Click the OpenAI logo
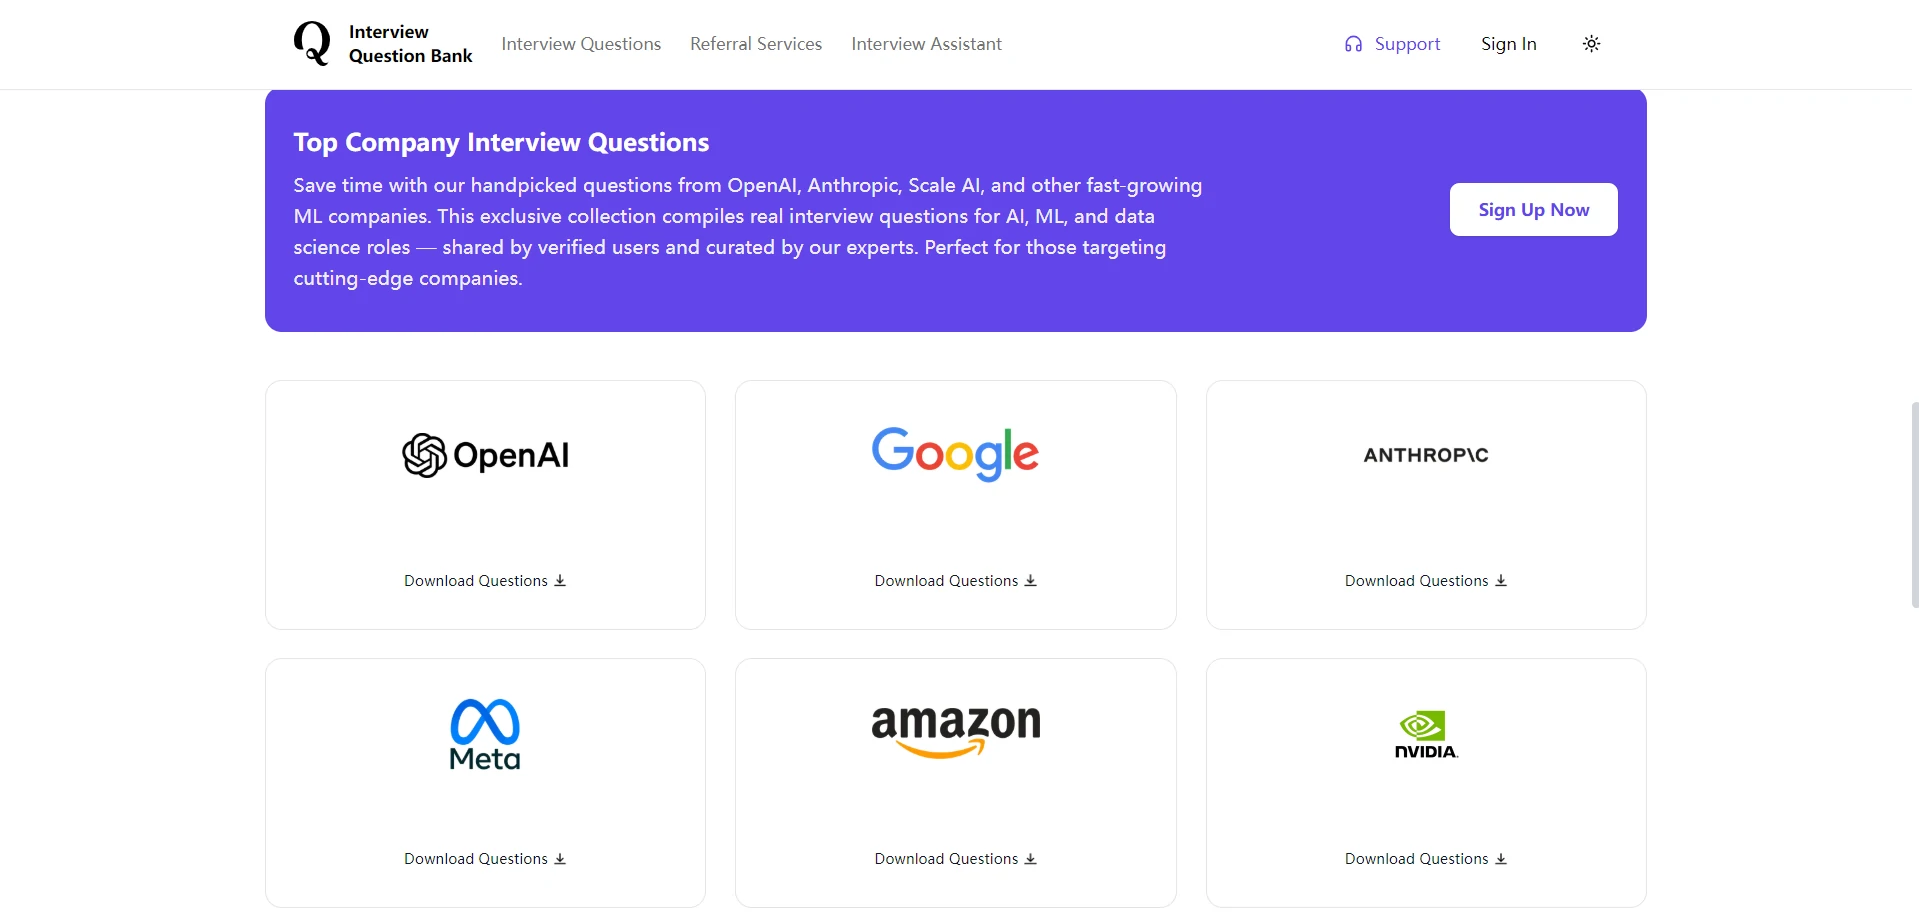Image resolution: width=1919 pixels, height=921 pixels. tap(485, 455)
